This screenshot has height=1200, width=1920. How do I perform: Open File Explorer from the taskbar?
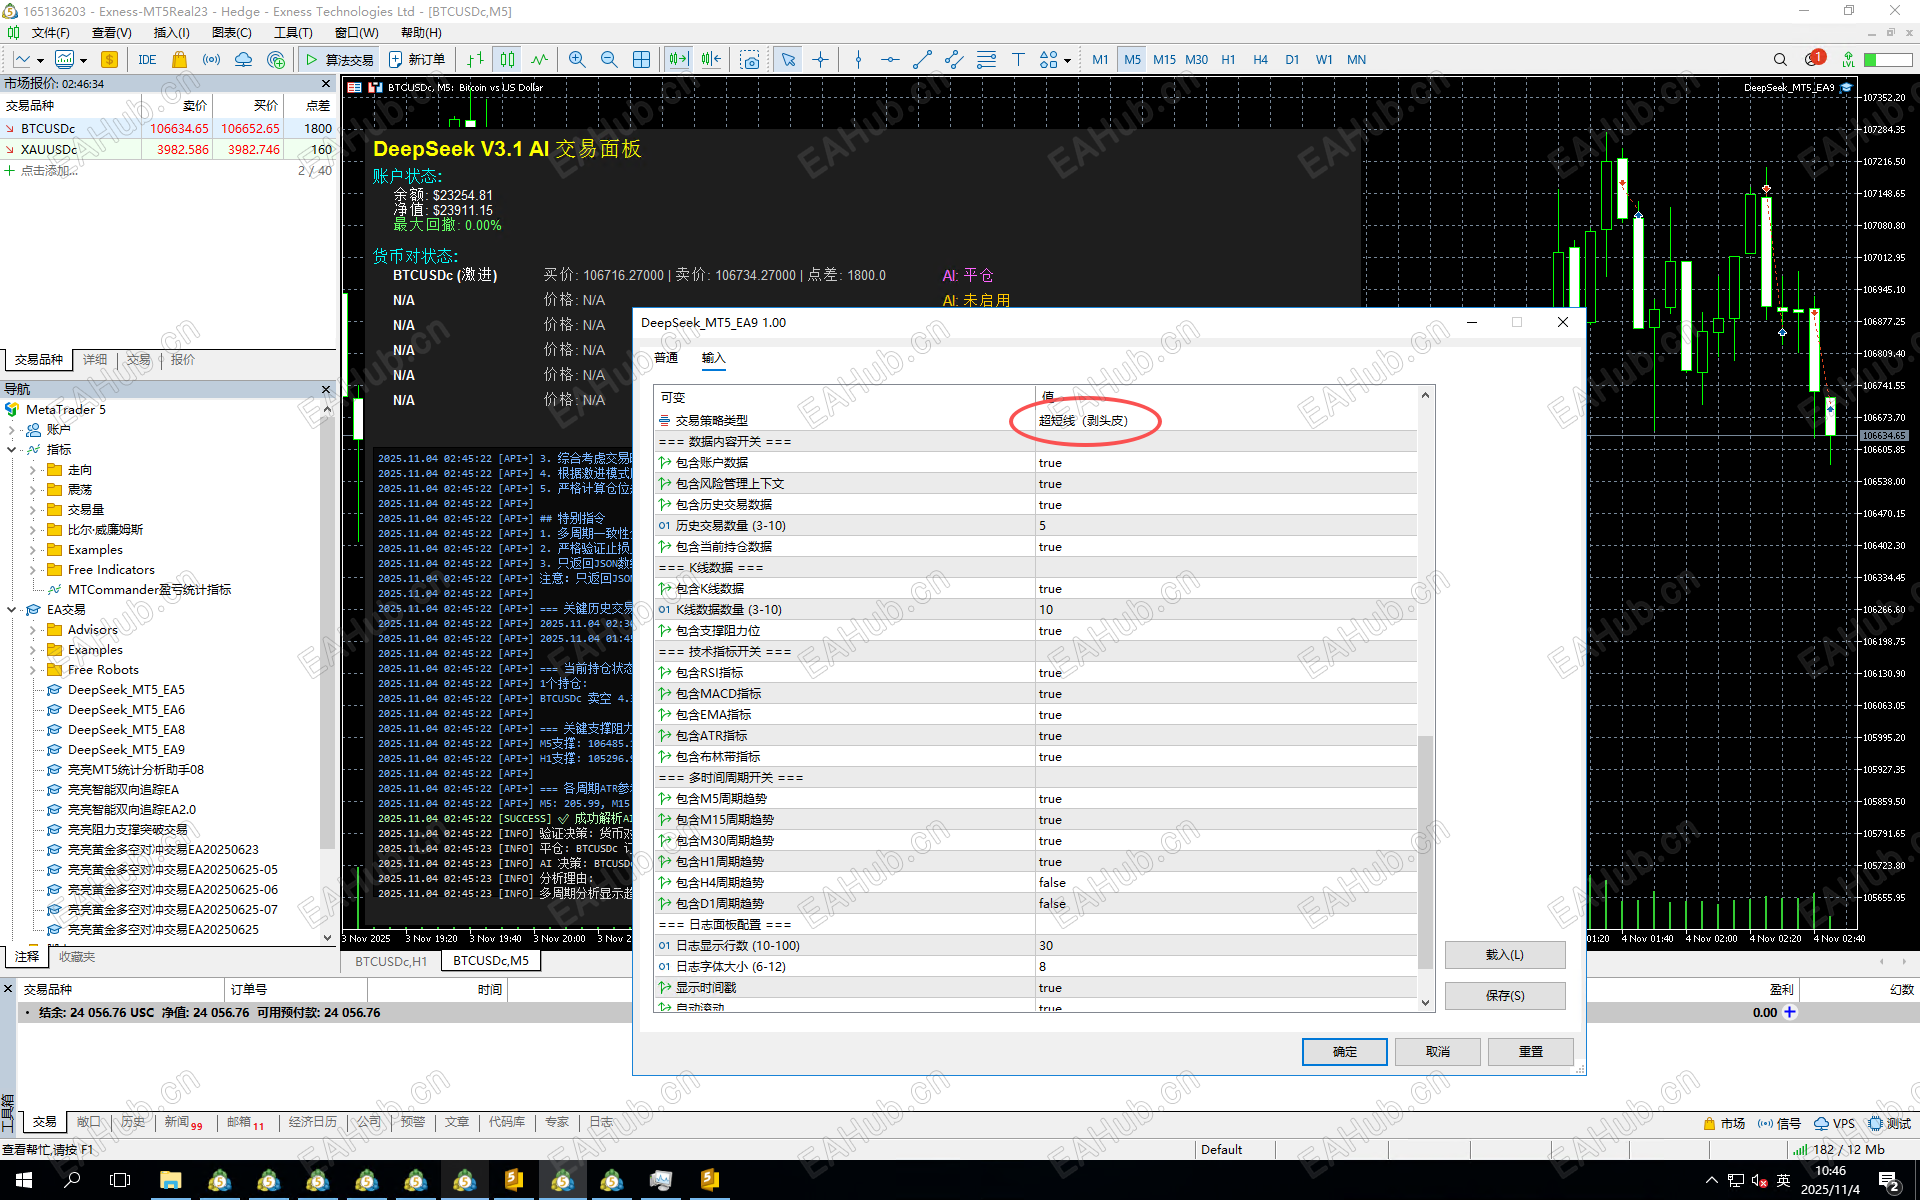pos(170,1180)
